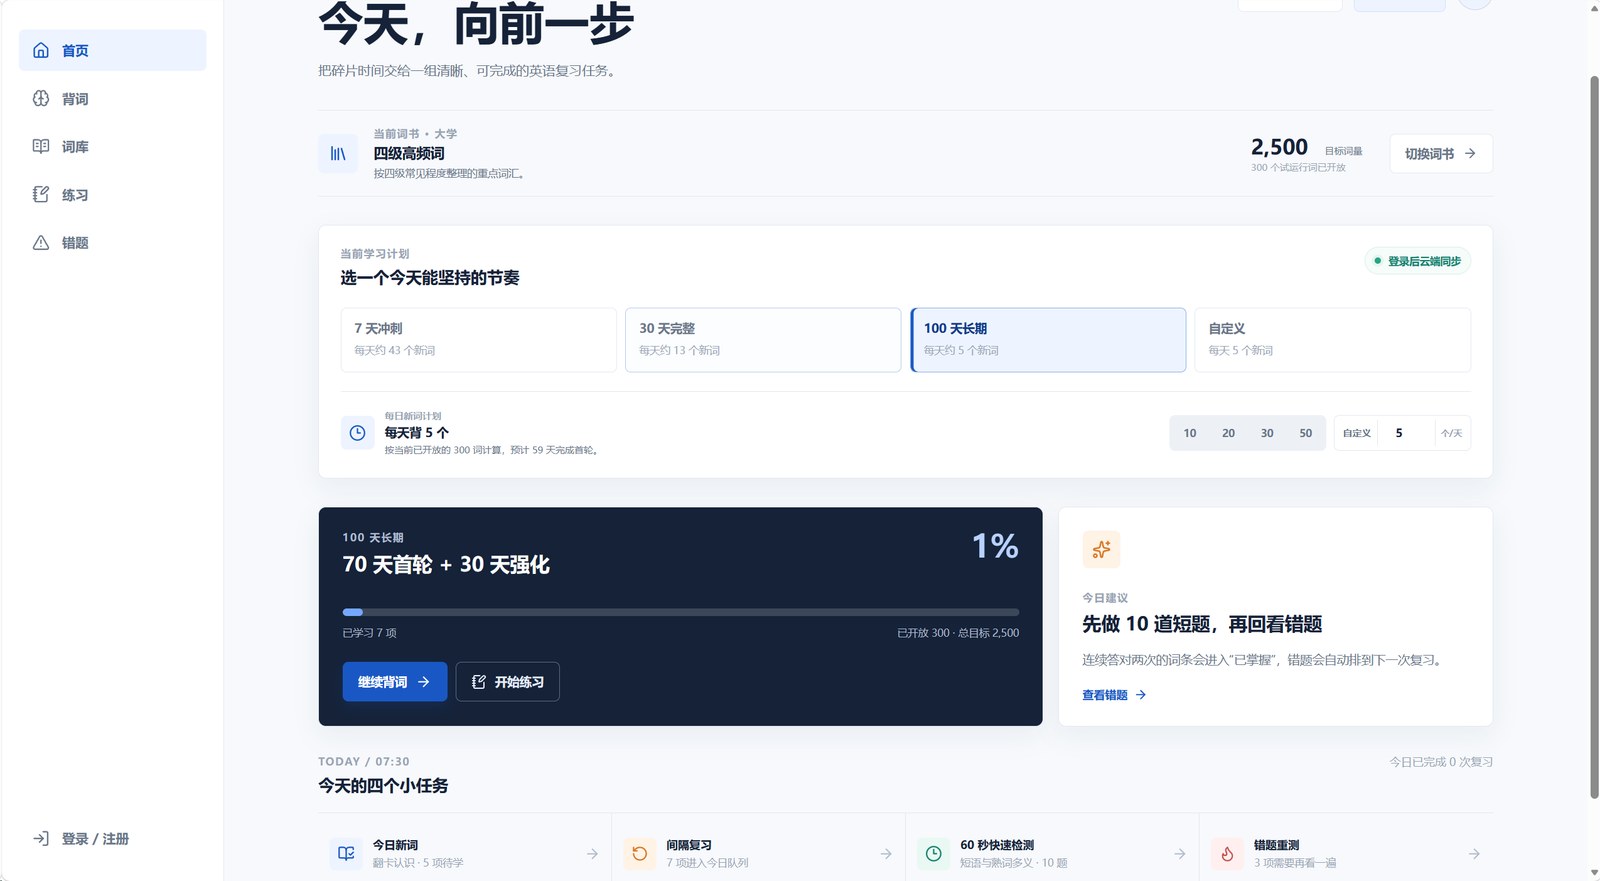The width and height of the screenshot is (1600, 881).
Task: Click the page vertical scrollbar
Action: [1594, 437]
